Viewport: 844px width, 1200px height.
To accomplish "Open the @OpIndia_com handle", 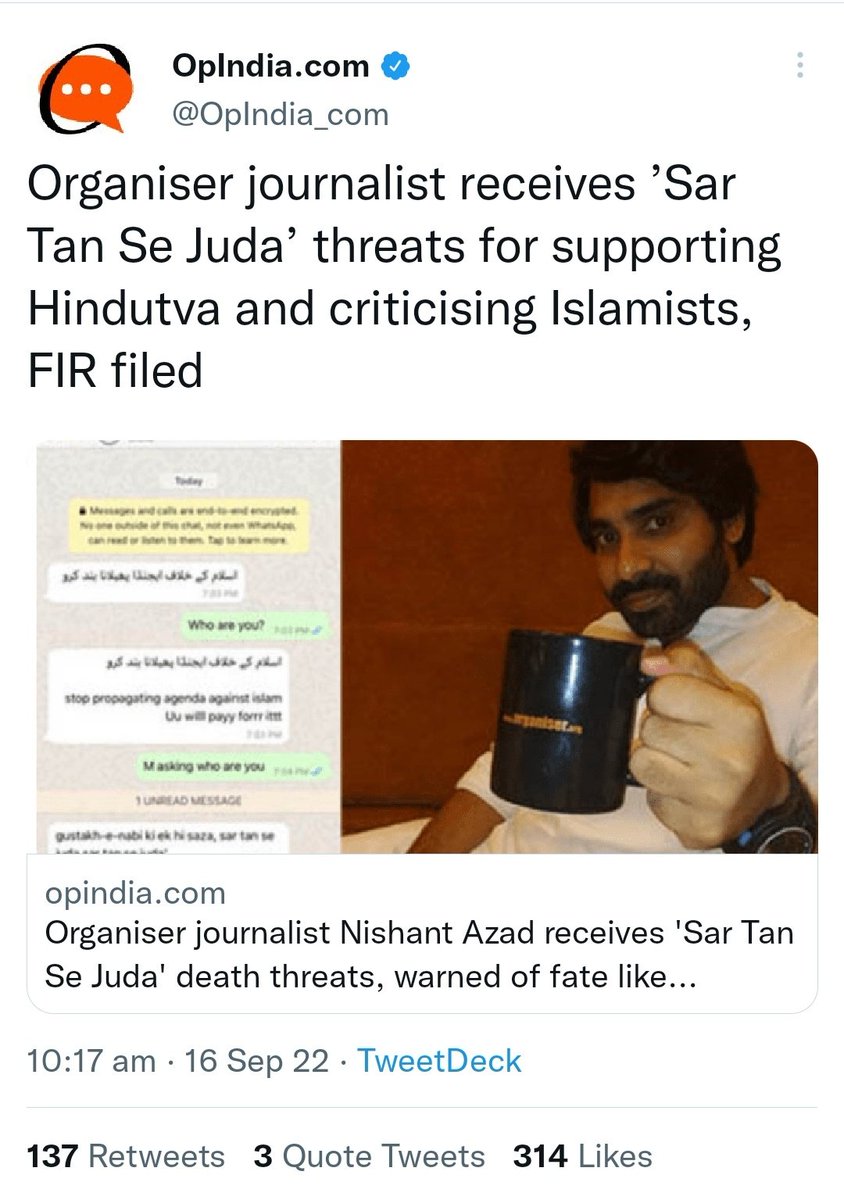I will (280, 114).
